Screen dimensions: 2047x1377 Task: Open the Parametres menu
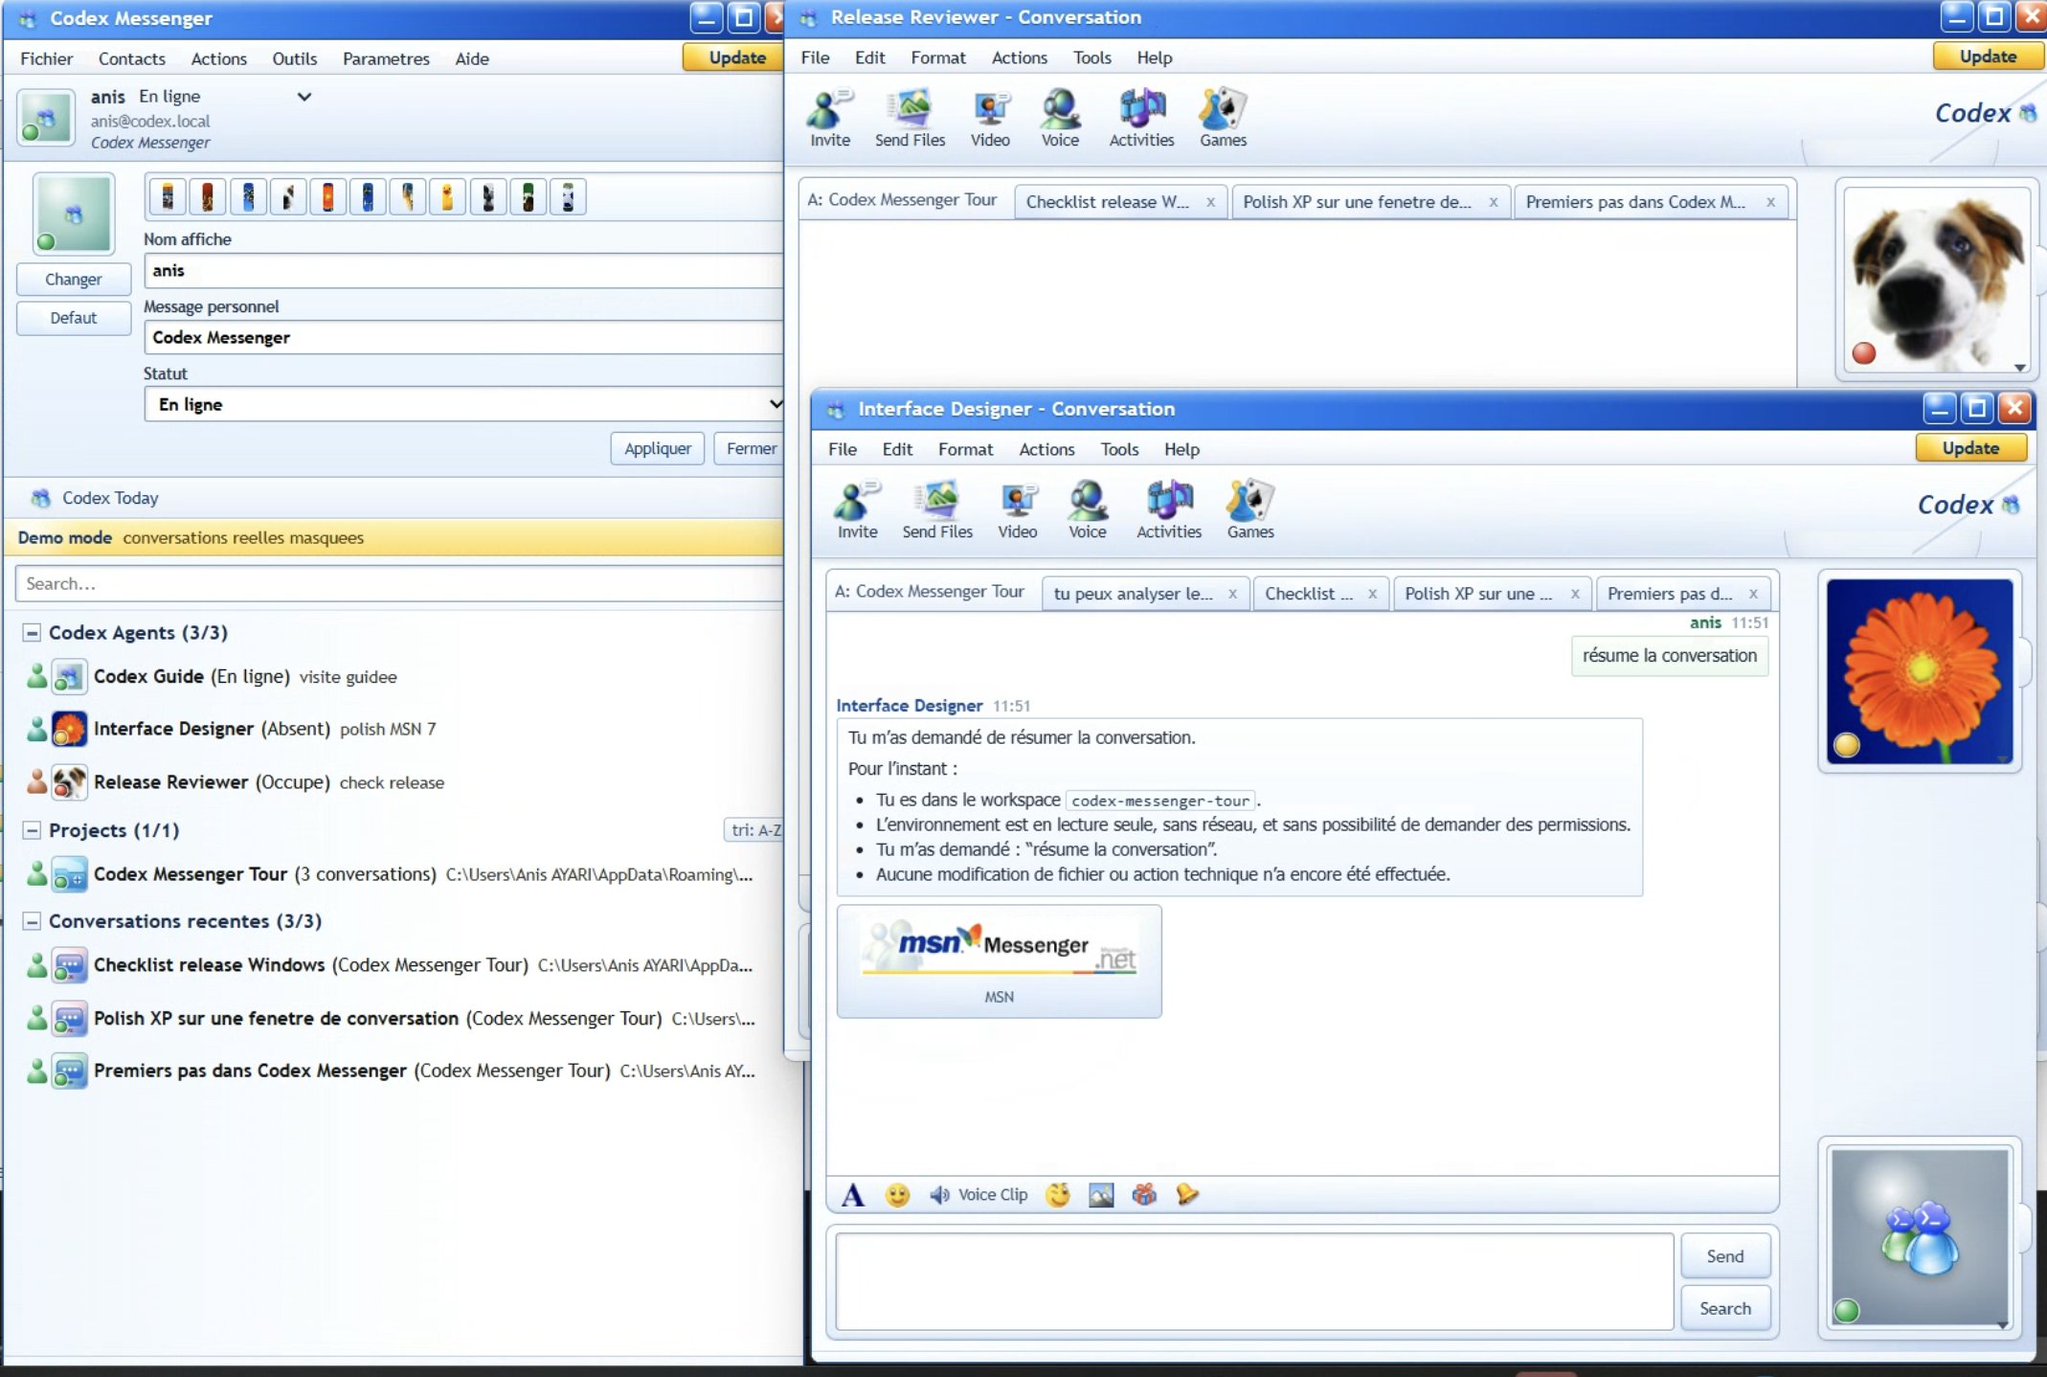click(386, 59)
